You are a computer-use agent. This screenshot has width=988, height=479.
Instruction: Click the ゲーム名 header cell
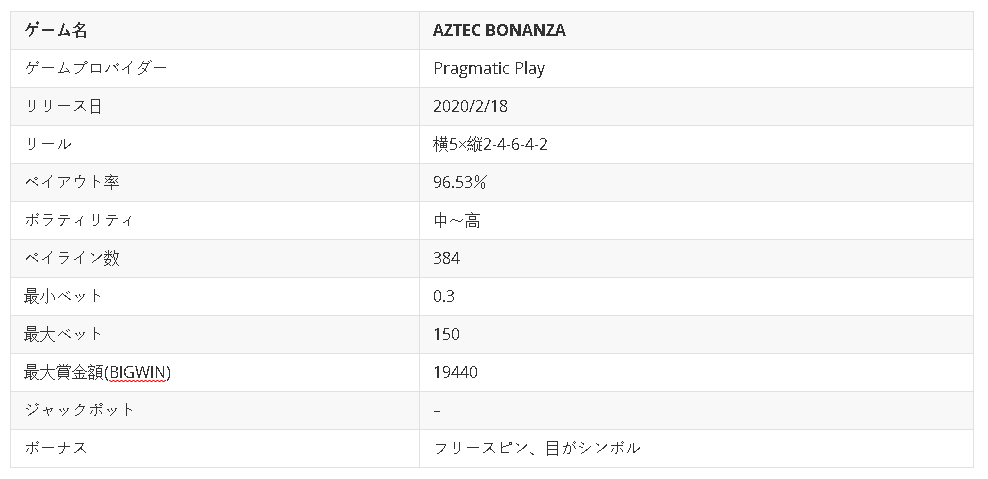(x=56, y=30)
